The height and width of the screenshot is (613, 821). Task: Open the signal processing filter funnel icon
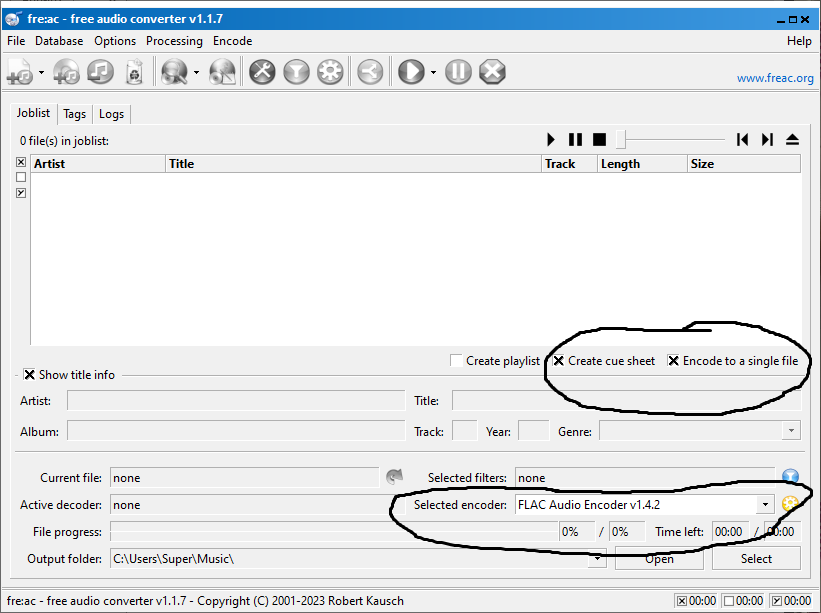(296, 72)
